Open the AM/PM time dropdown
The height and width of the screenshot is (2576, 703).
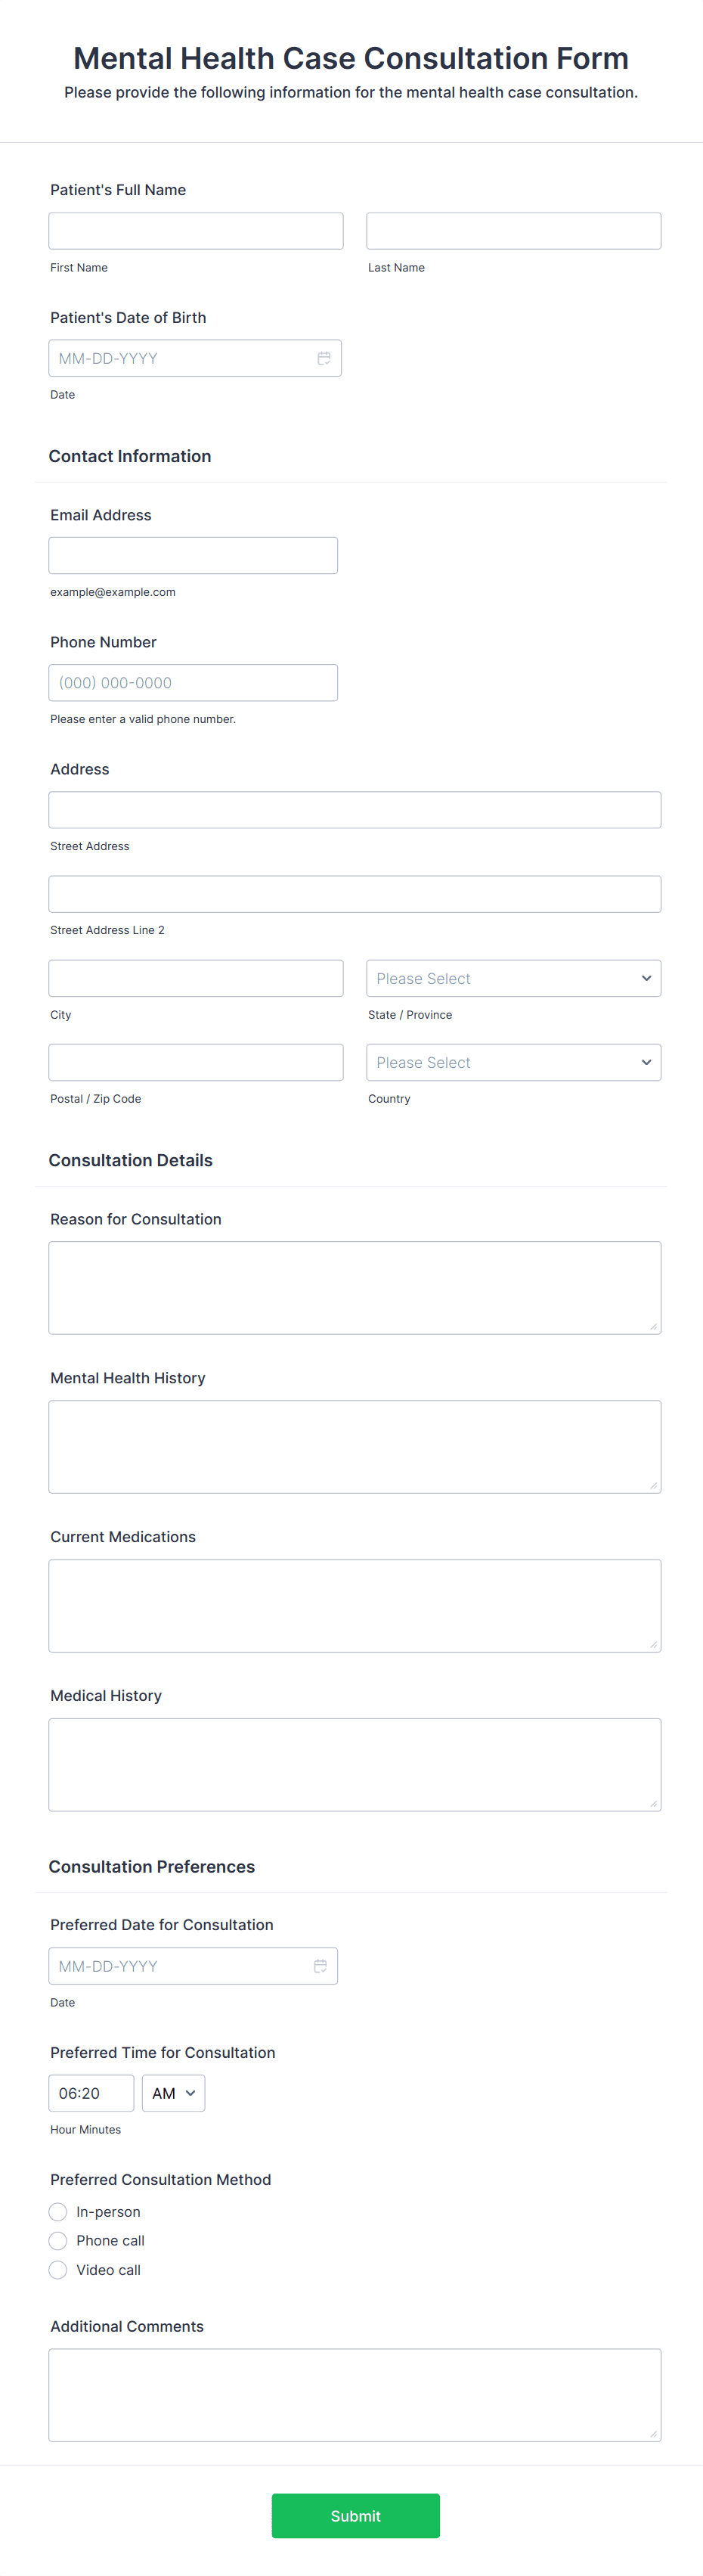tap(173, 2093)
